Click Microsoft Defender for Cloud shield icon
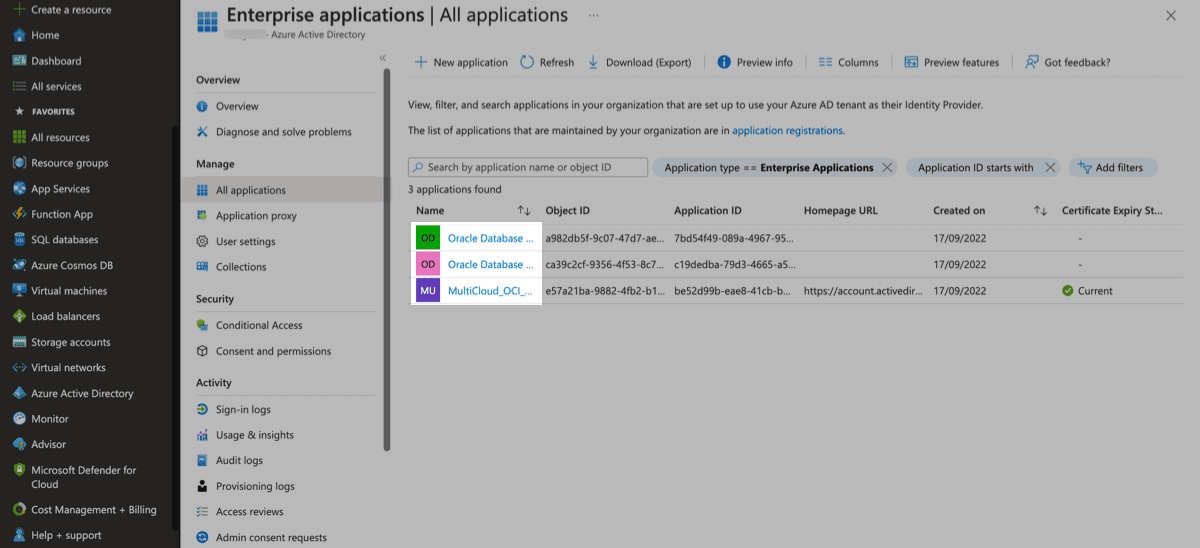This screenshot has height=548, width=1200. 19,470
